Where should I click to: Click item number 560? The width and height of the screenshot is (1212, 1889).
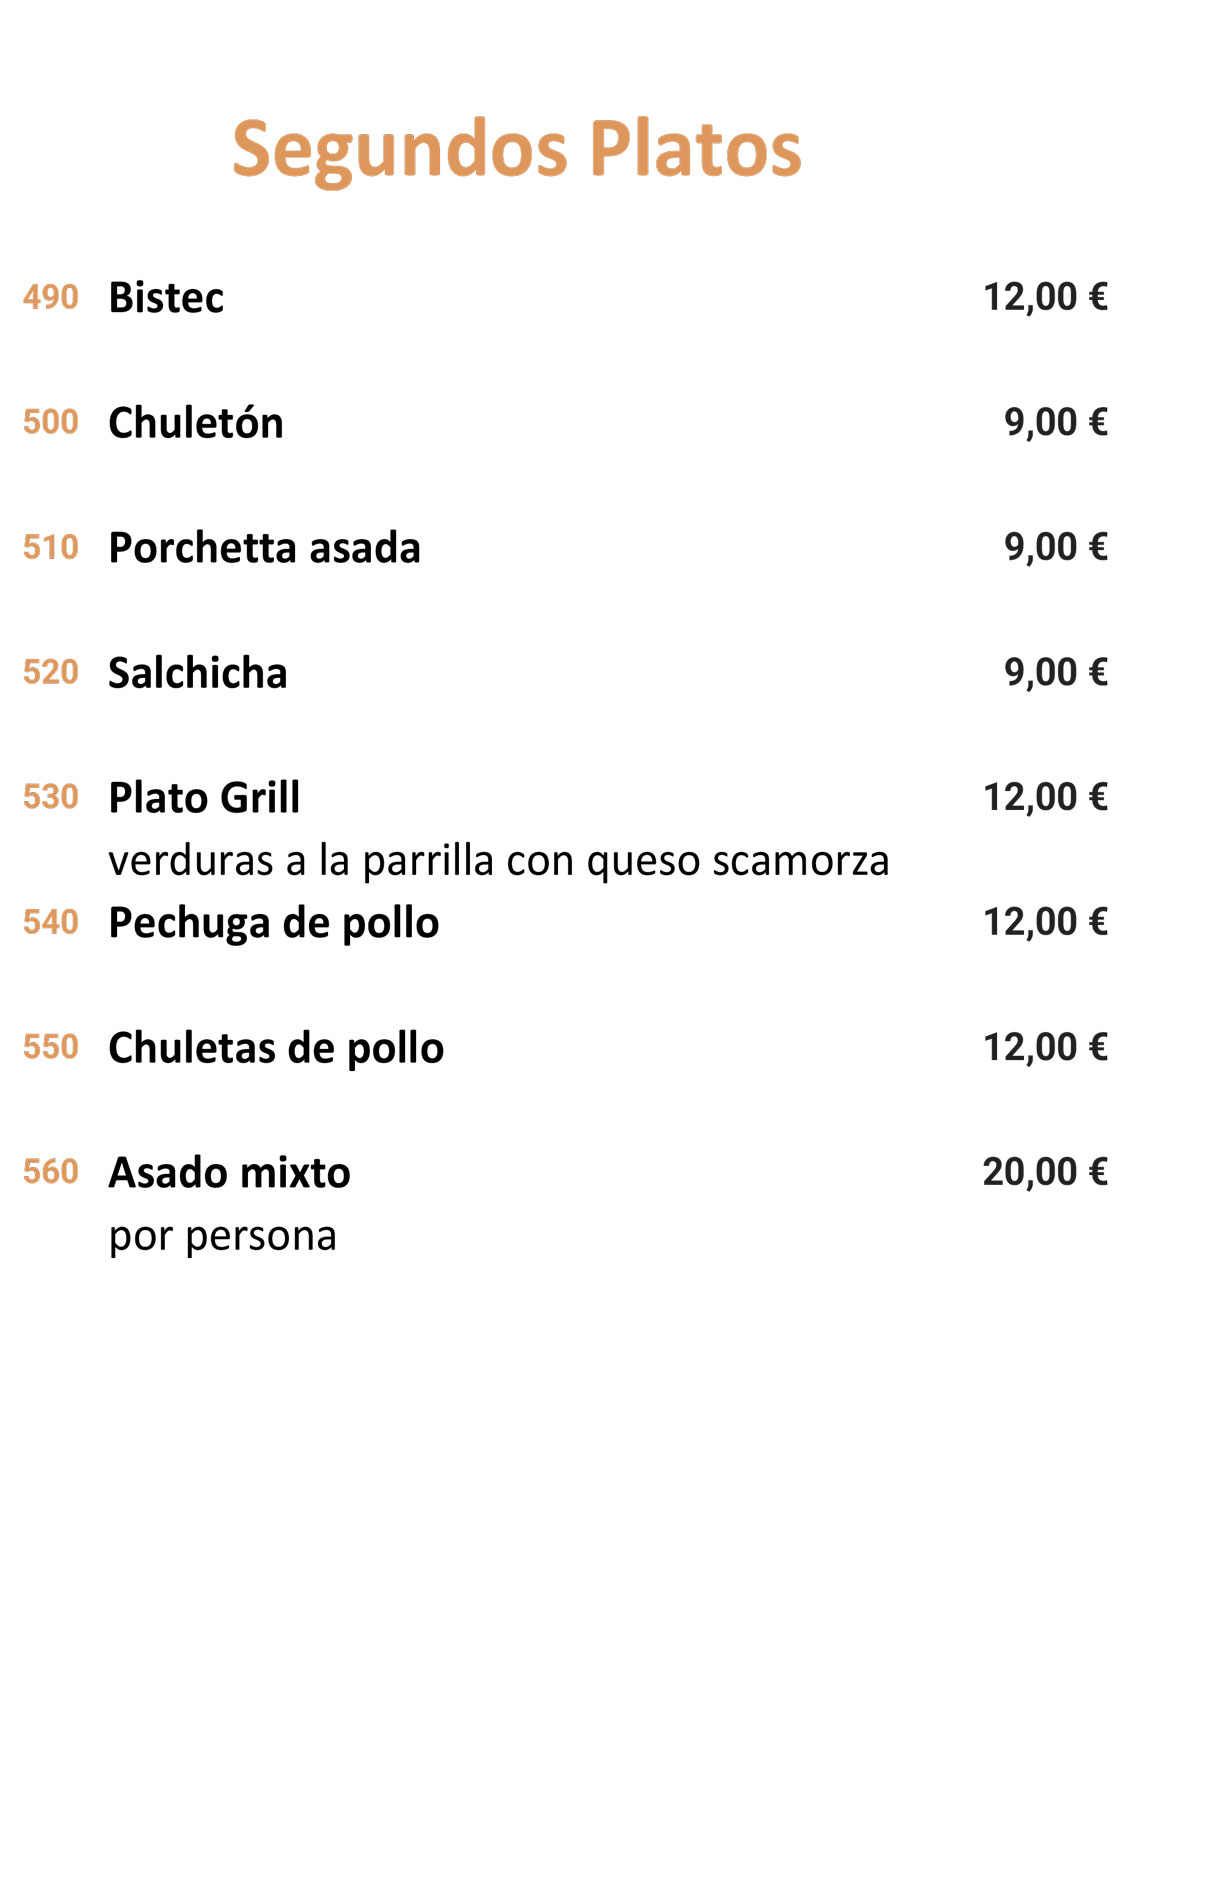pos(51,1171)
